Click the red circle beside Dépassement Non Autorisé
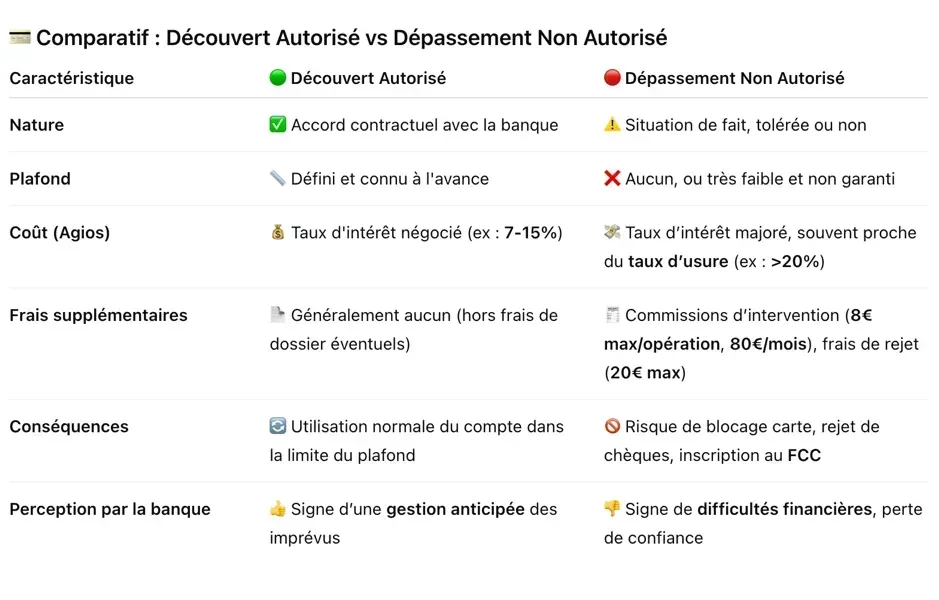 [x=612, y=78]
